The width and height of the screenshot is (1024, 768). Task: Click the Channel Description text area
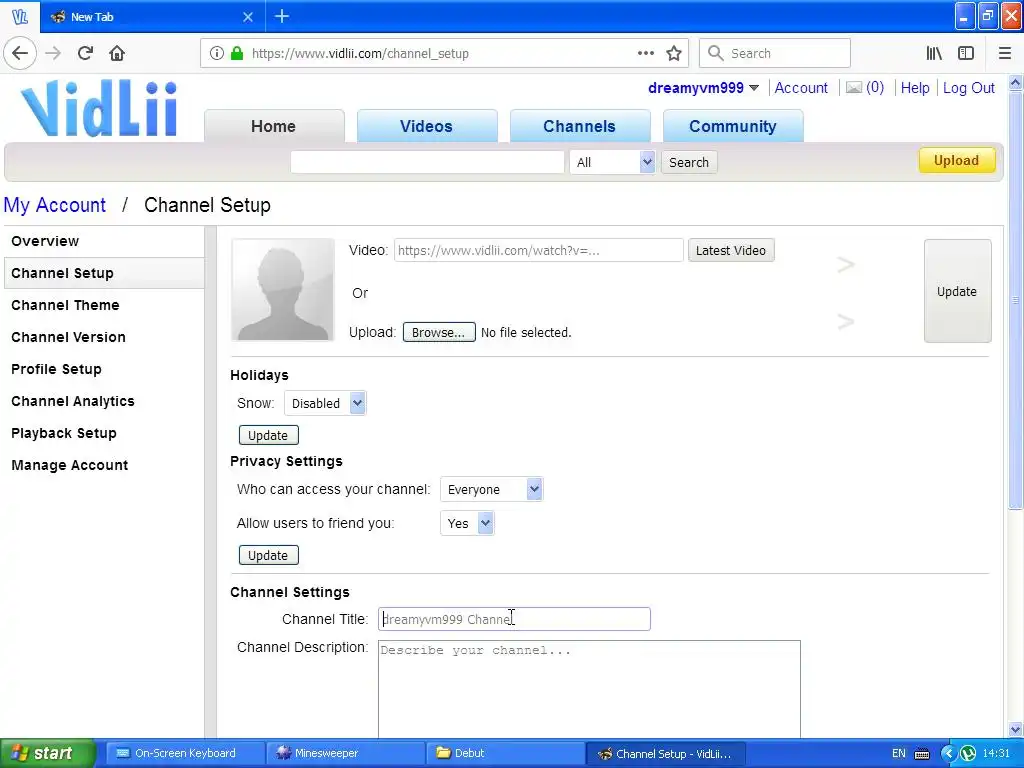(589, 689)
